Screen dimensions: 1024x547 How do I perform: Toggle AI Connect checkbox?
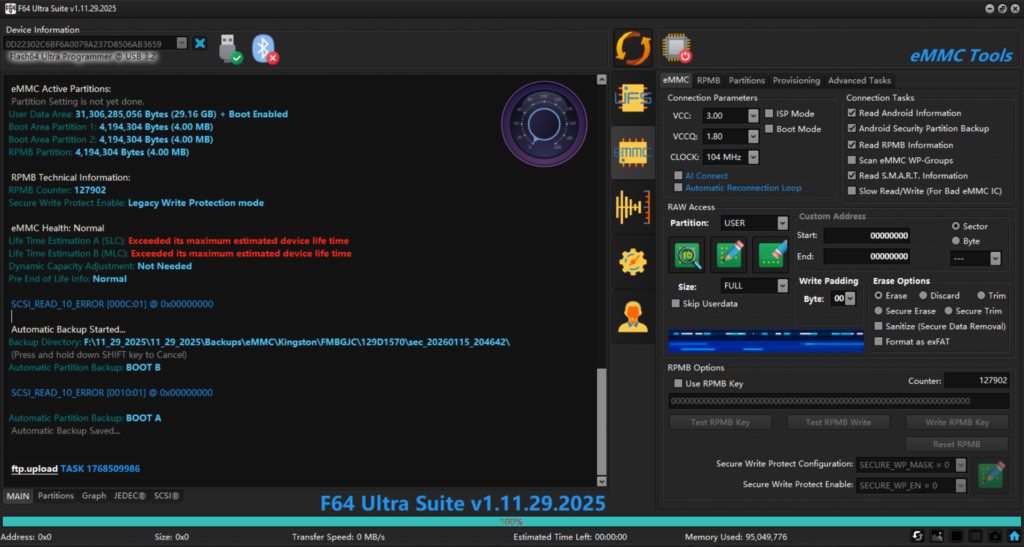(679, 176)
